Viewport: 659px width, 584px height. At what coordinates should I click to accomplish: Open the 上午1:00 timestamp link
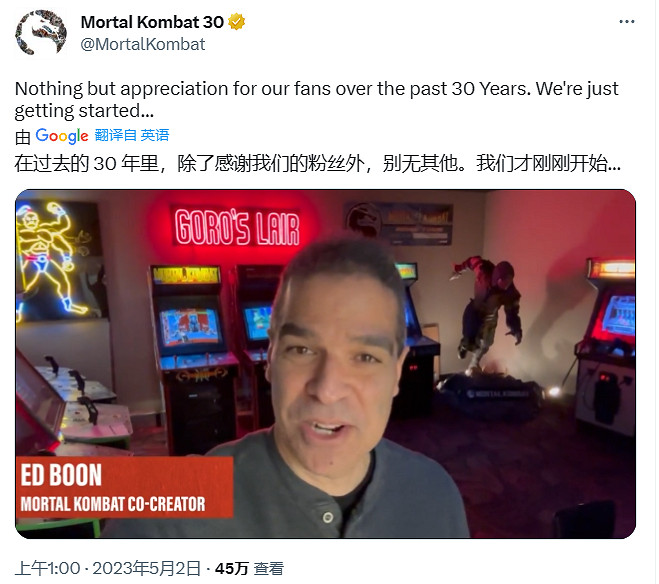(x=47, y=568)
